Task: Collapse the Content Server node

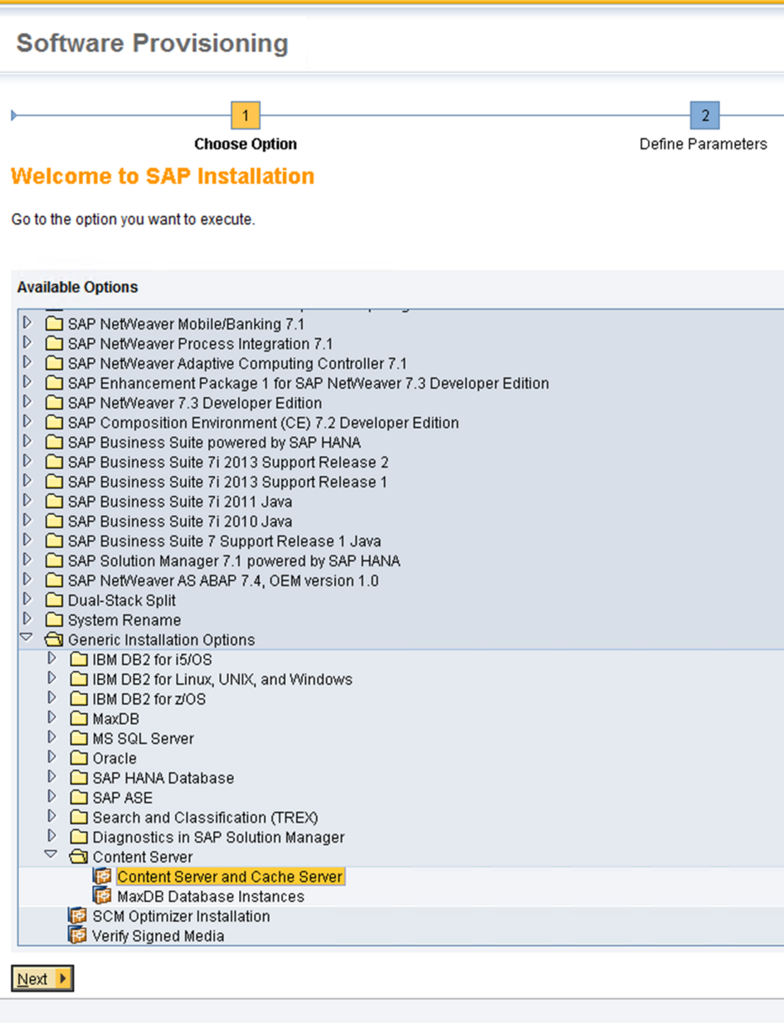Action: click(x=51, y=854)
